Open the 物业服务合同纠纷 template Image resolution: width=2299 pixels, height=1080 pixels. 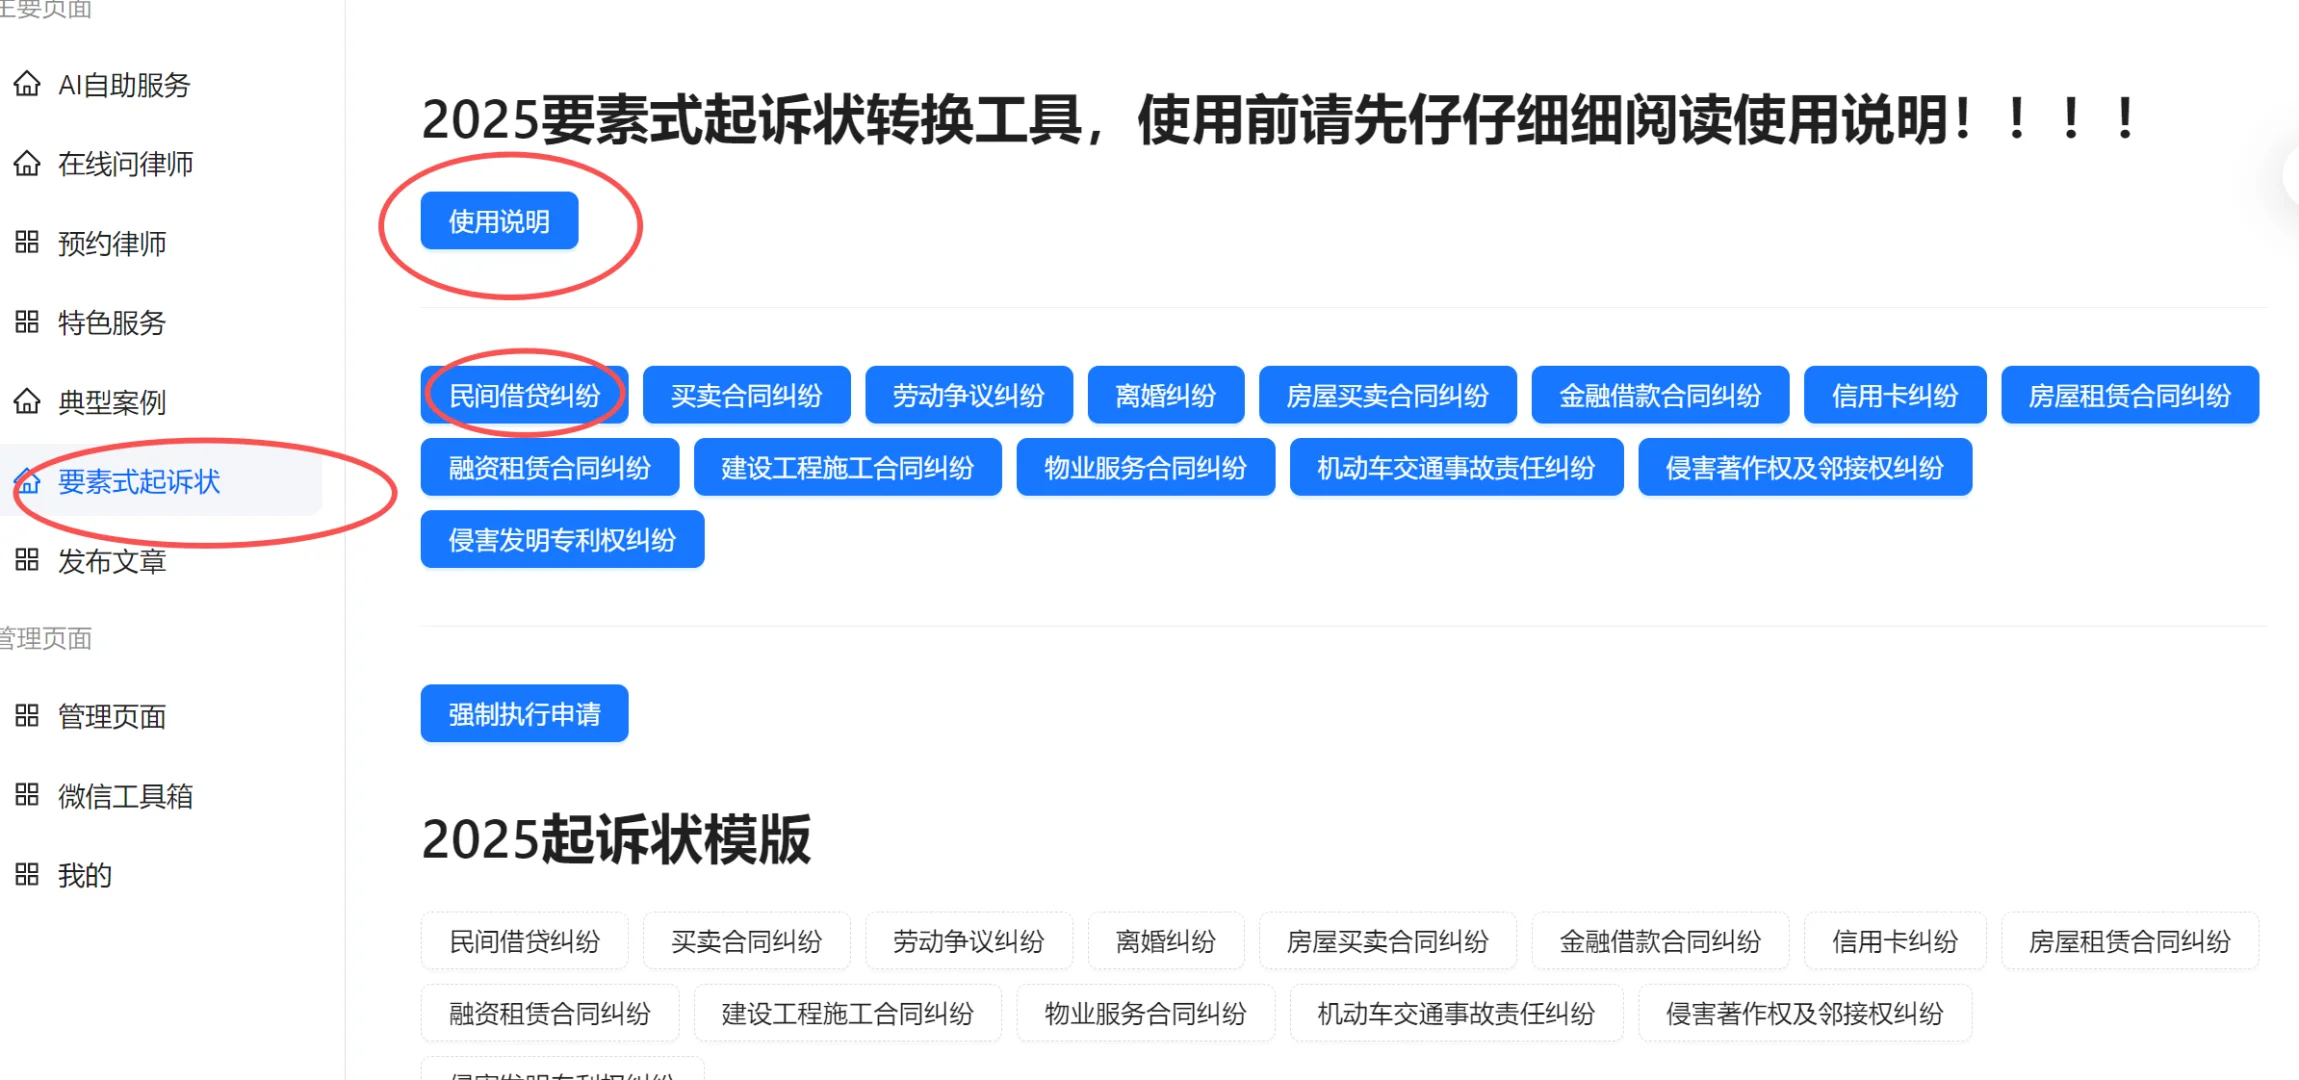pyautogui.click(x=1144, y=1012)
